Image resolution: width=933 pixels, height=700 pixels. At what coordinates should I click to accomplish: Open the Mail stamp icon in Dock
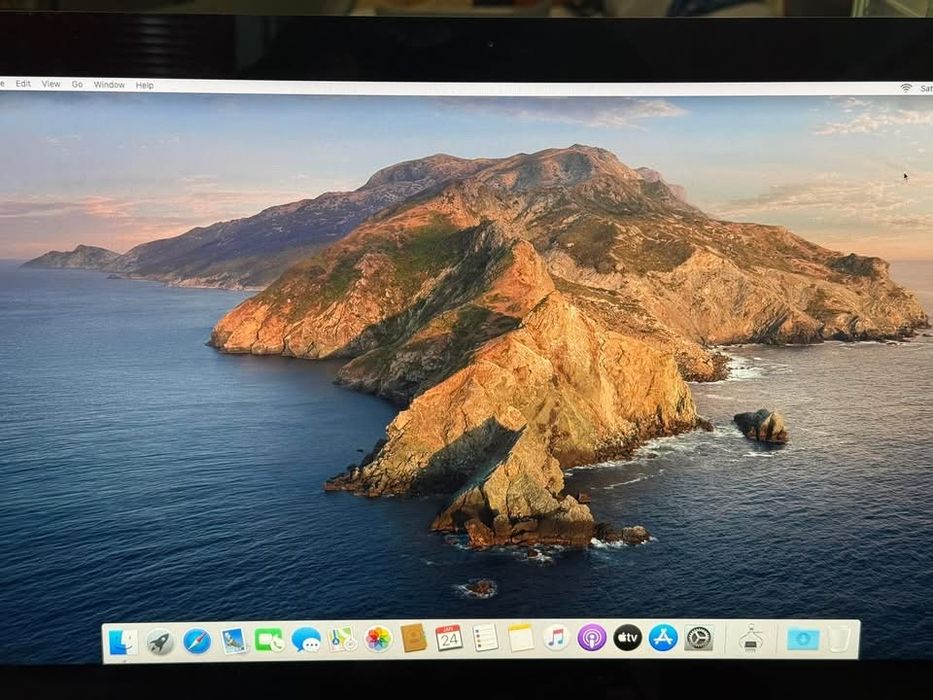(233, 641)
